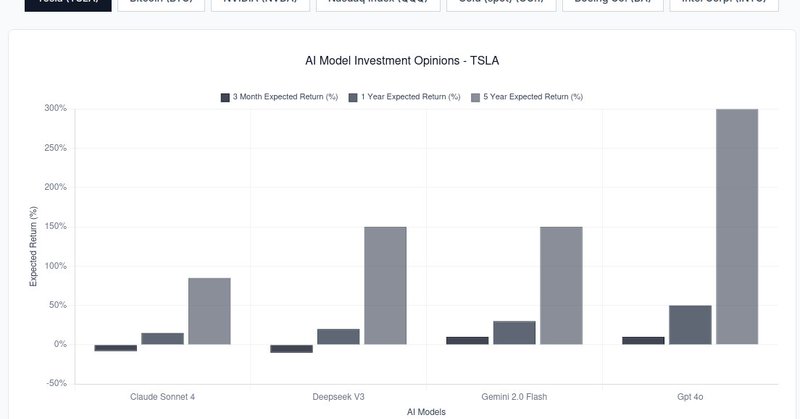Click the 'Deepseek V3' axis label
Screen dimensions: 800x419
[x=338, y=397]
